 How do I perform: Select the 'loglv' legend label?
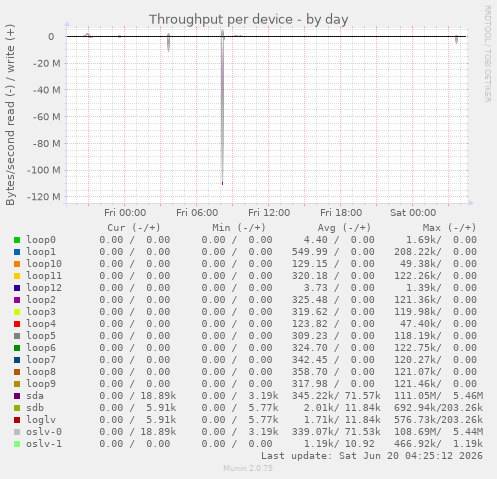point(41,420)
